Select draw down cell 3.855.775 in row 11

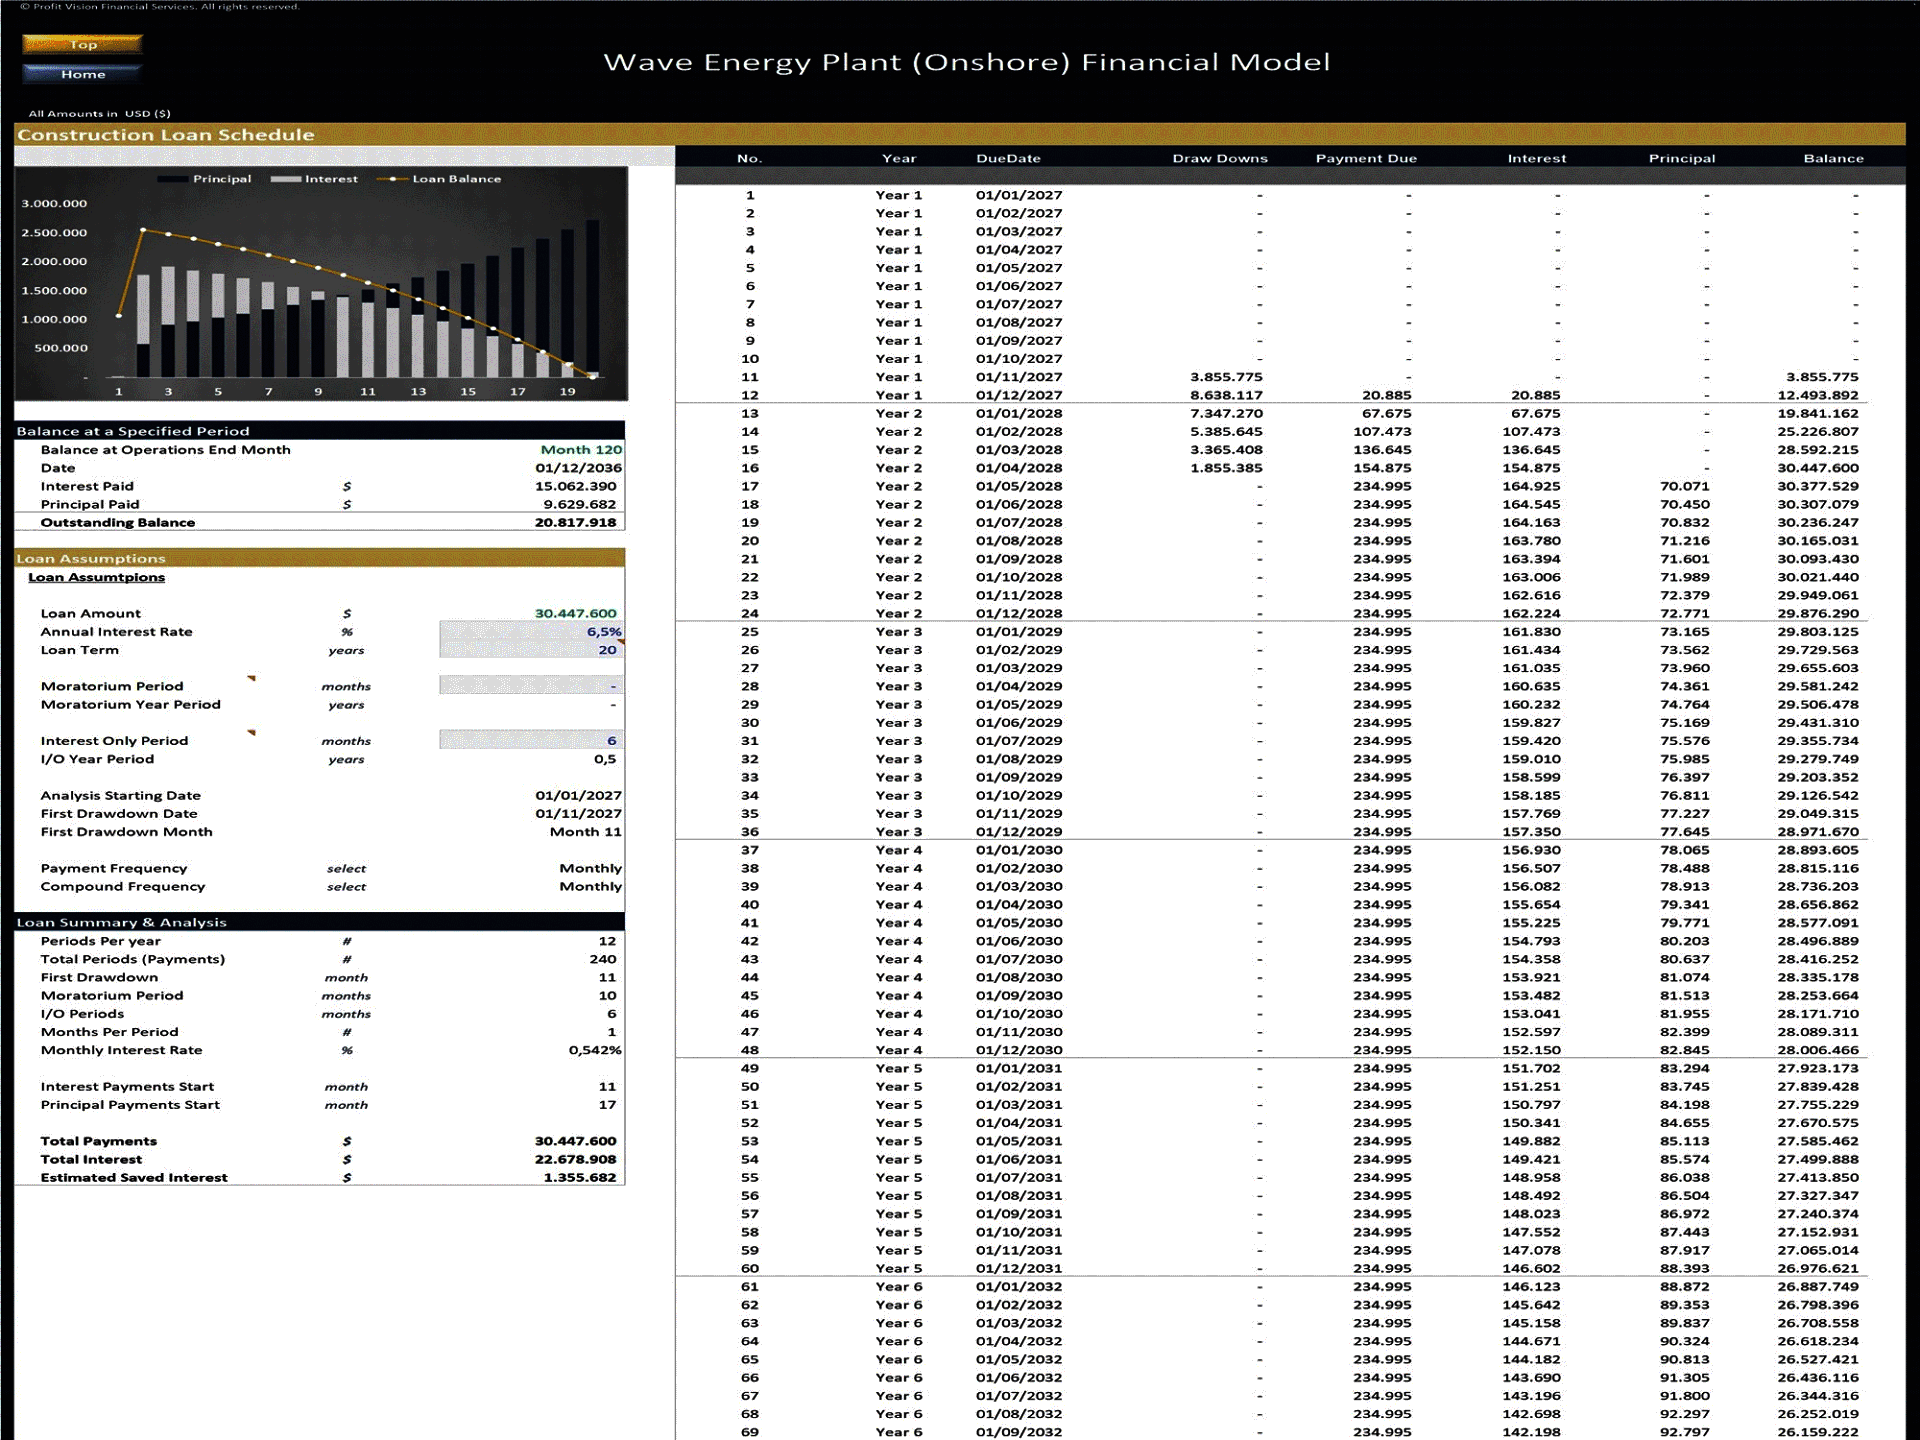(x=1226, y=377)
